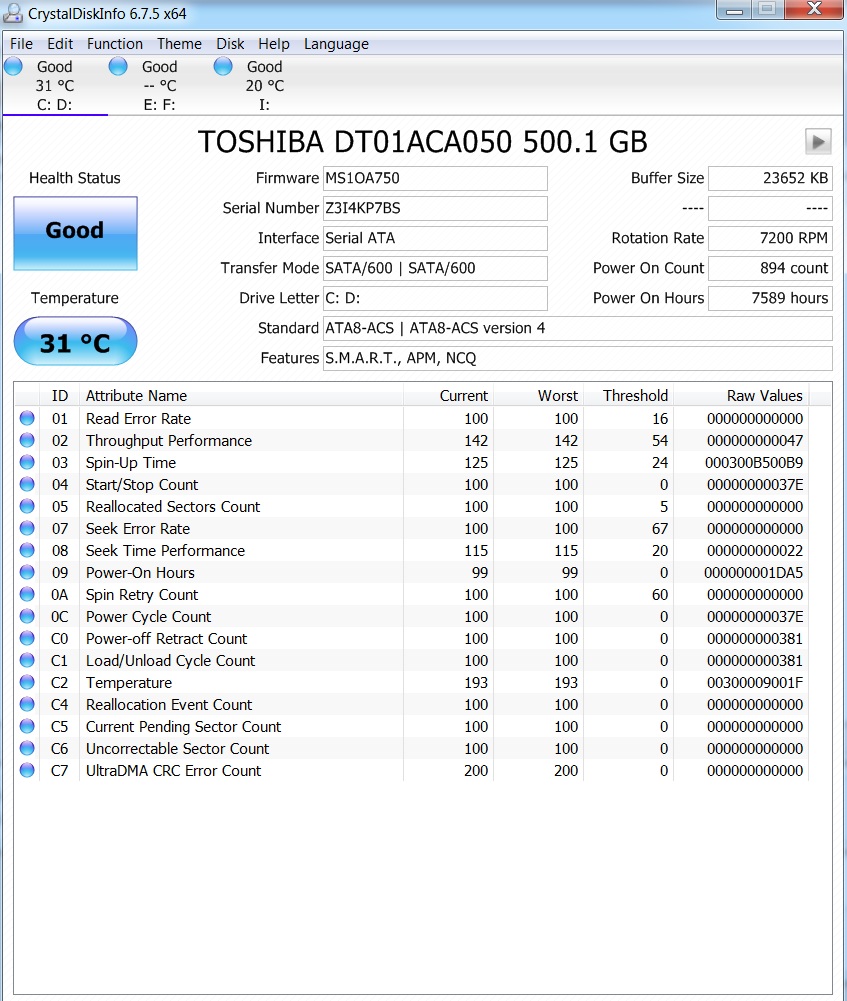
Task: Click the Good health status button
Action: pos(75,232)
